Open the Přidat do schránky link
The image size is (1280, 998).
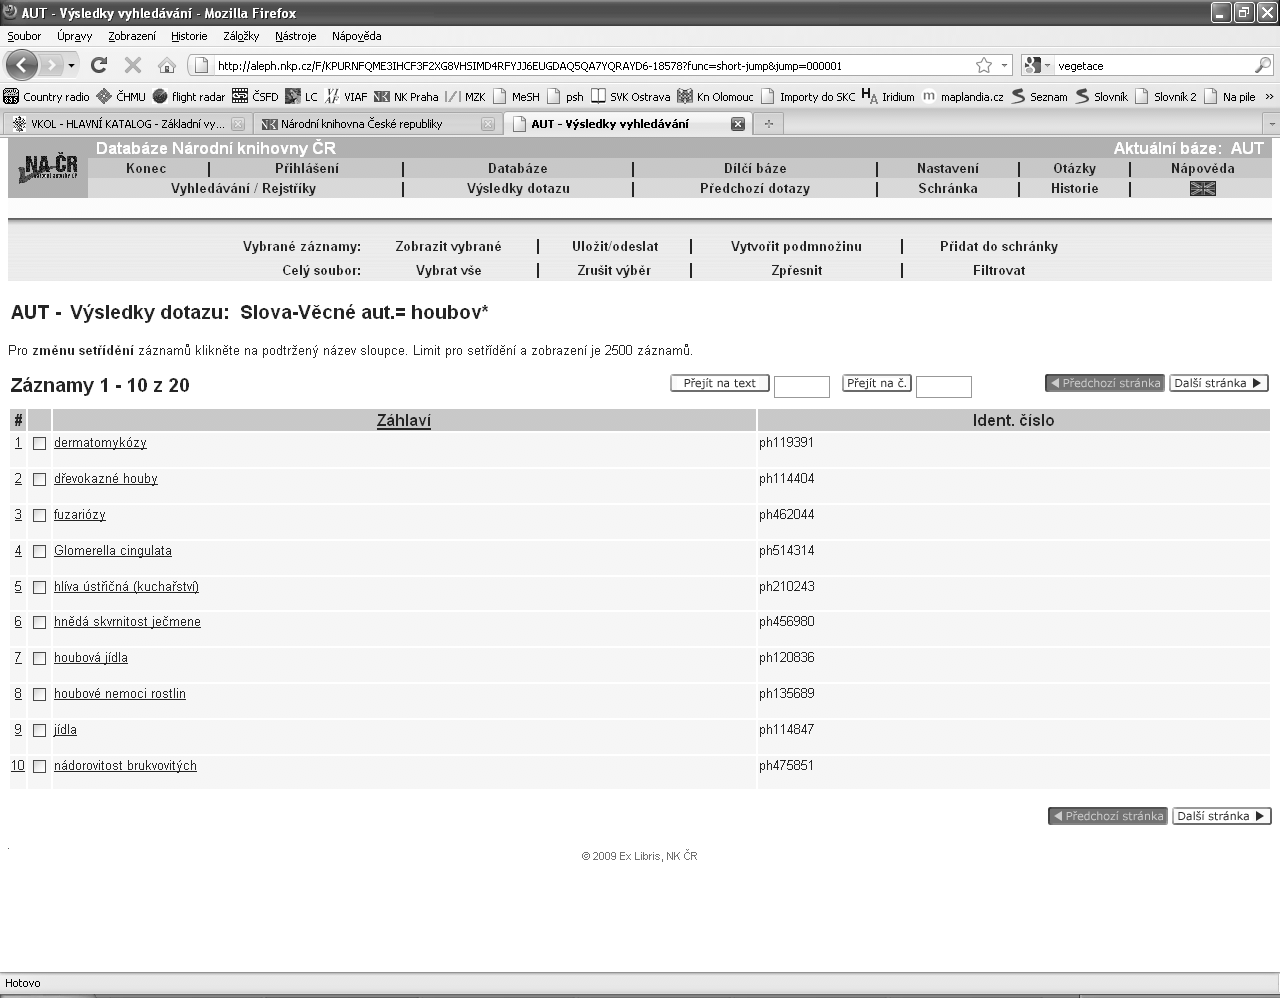(999, 246)
